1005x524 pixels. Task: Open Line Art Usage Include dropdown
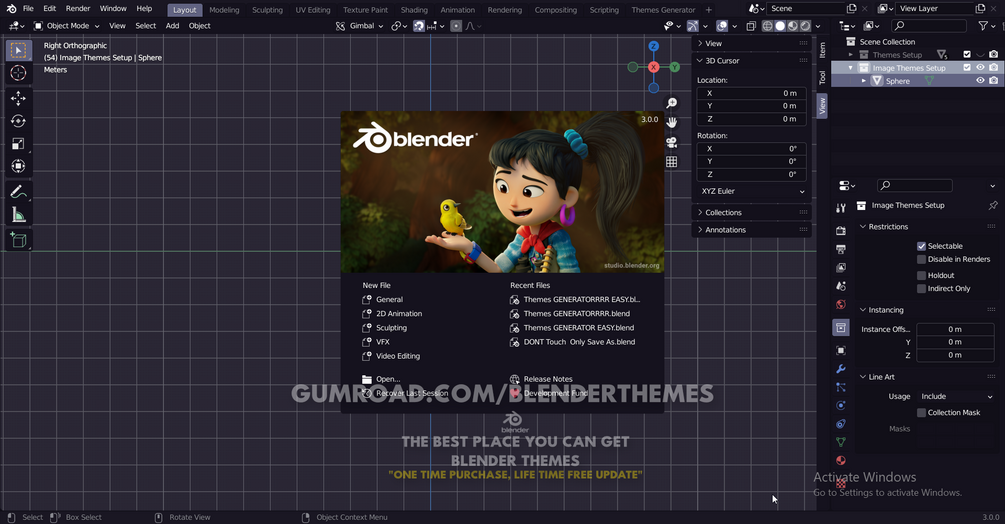tap(956, 397)
